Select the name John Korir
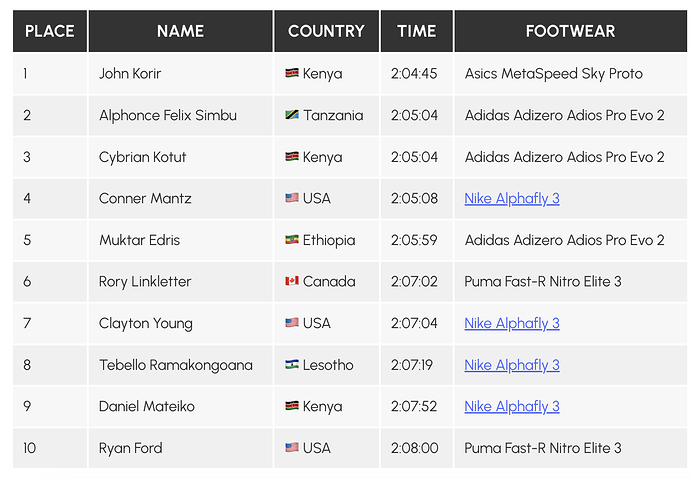Image resolution: width=690 pixels, height=479 pixels. [x=130, y=74]
